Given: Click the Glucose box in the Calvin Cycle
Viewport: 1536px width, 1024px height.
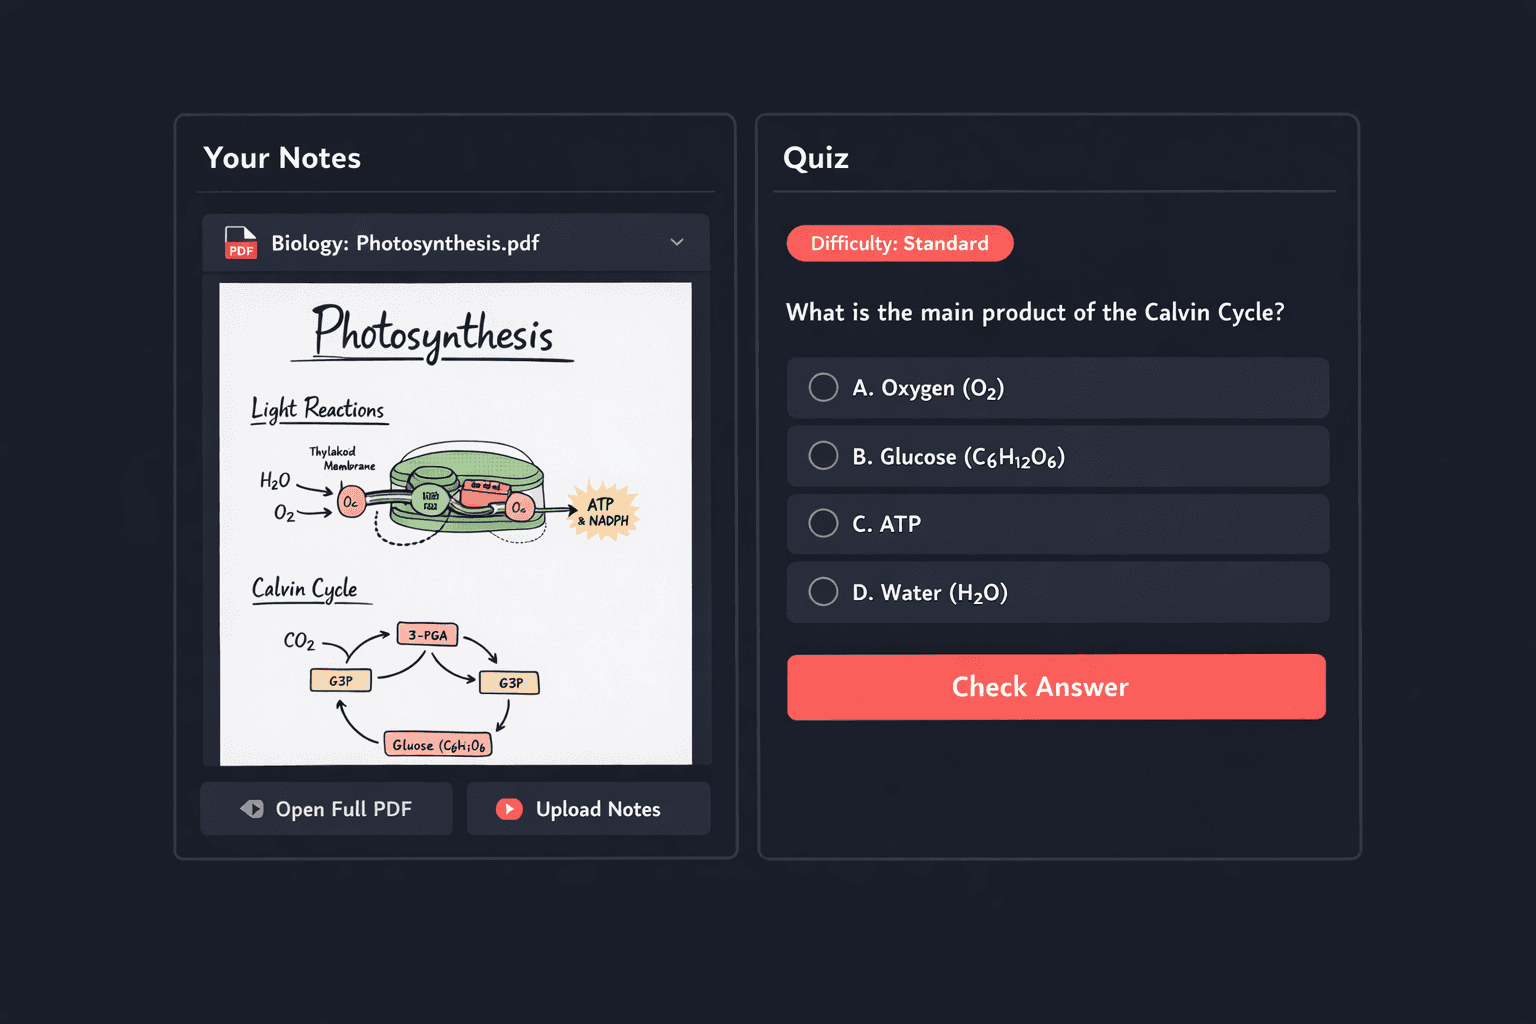Looking at the screenshot, I should [438, 744].
